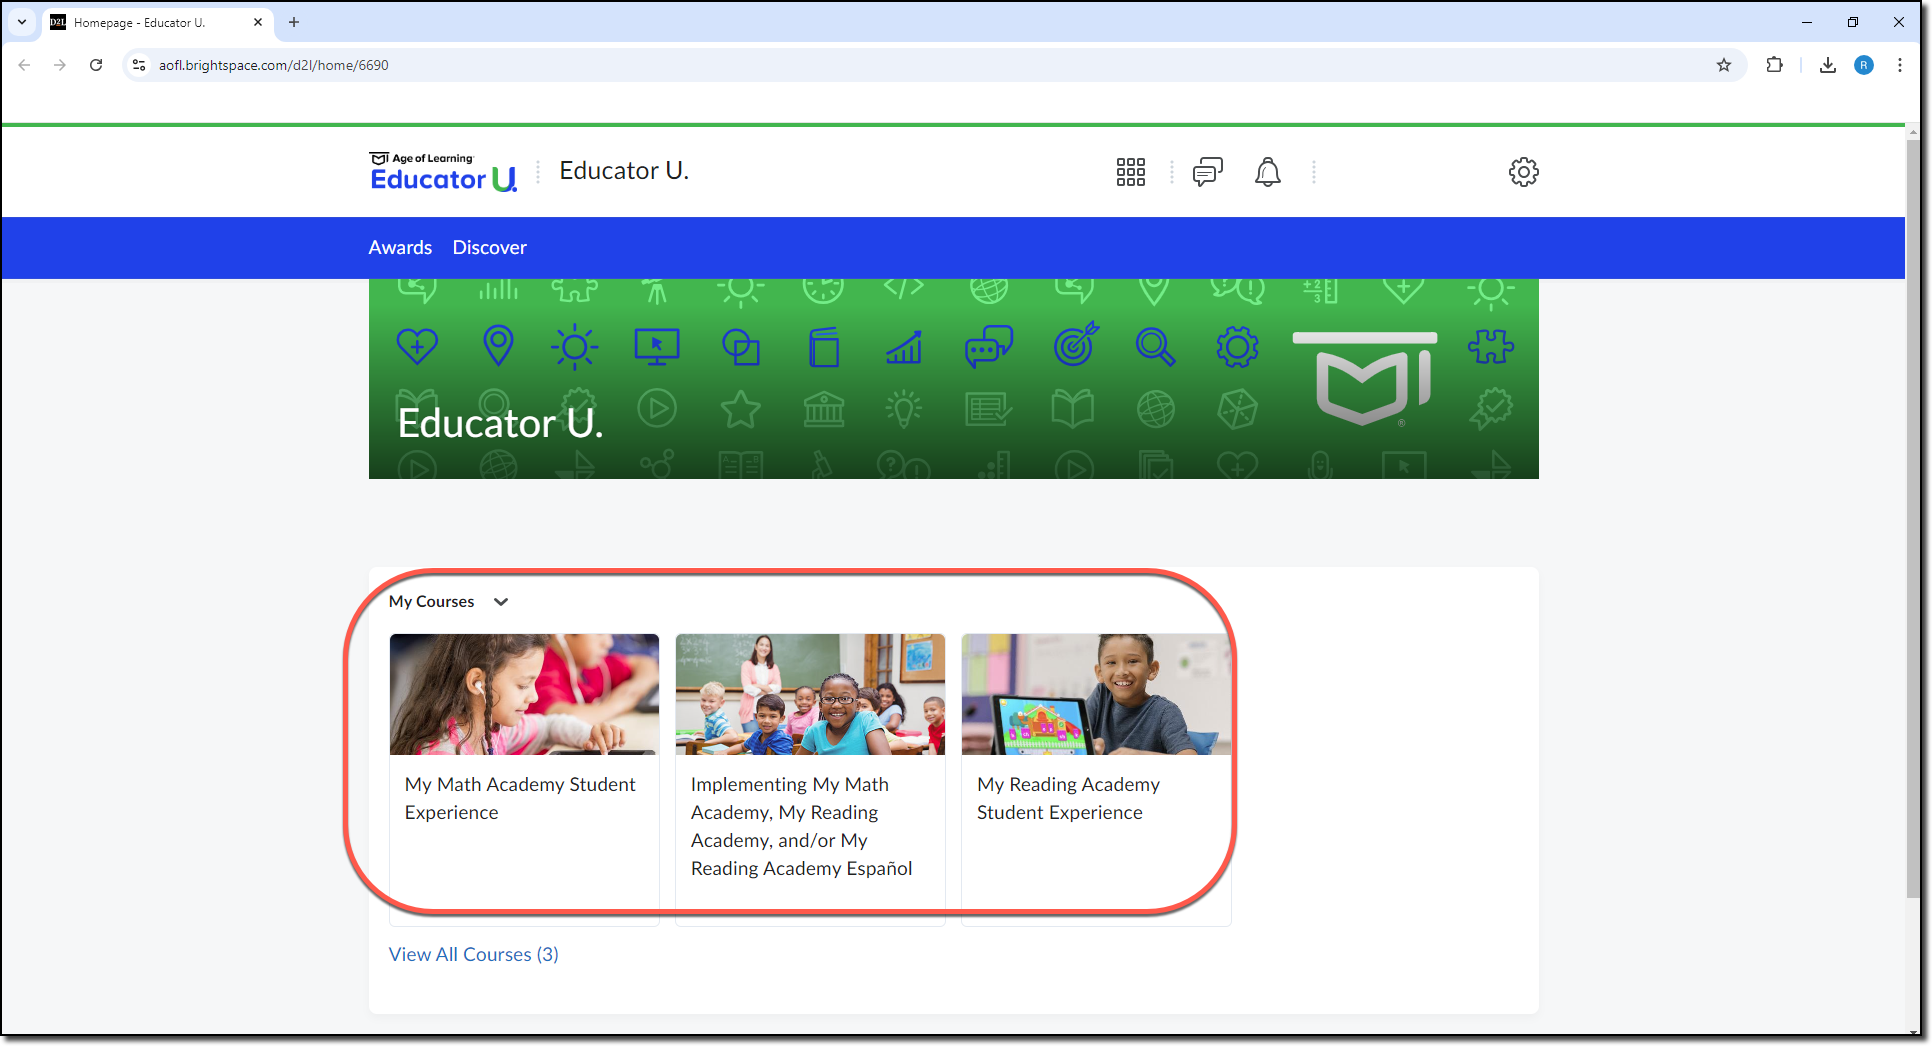The image size is (1932, 1046).
Task: Close the Homepage - Educator U. tab
Action: pyautogui.click(x=258, y=22)
